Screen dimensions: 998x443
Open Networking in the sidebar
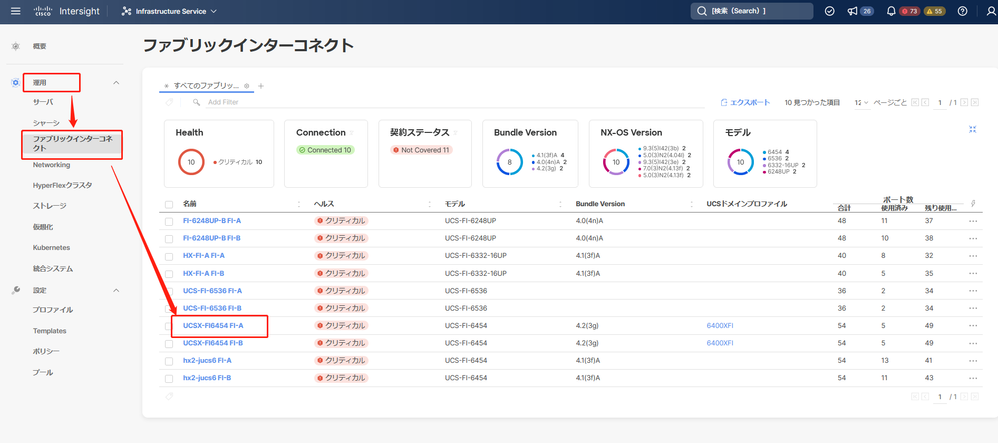[x=52, y=165]
